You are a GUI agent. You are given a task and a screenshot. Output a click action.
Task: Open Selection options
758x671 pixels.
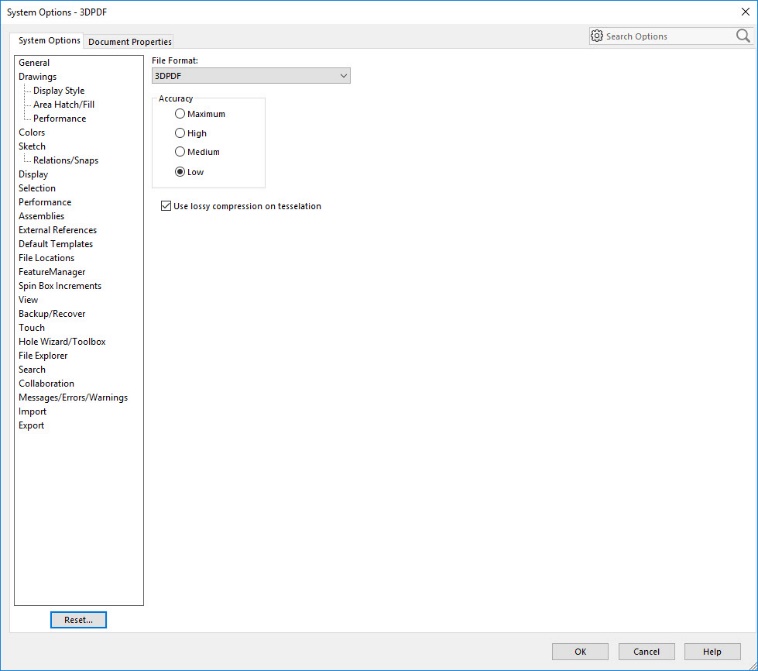37,189
